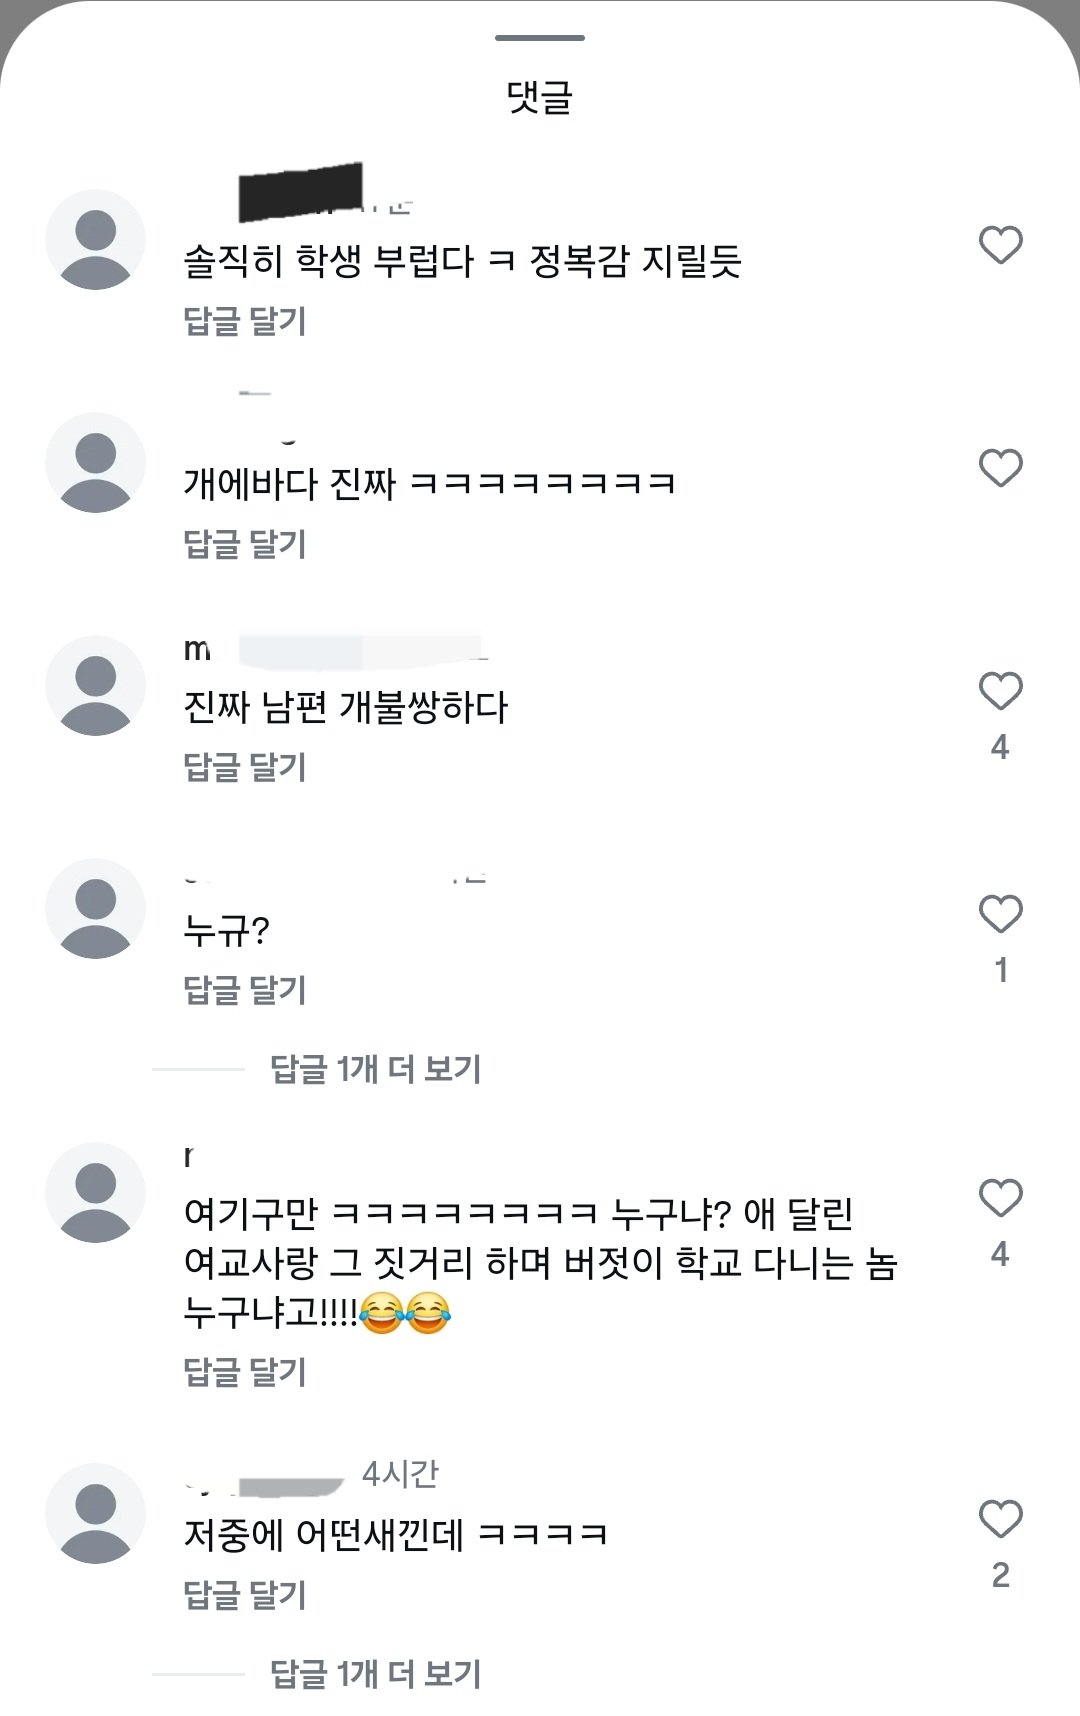View profile picture beside '진짜 남편 개불쌍하다'
1080x1716 pixels.
(96, 686)
